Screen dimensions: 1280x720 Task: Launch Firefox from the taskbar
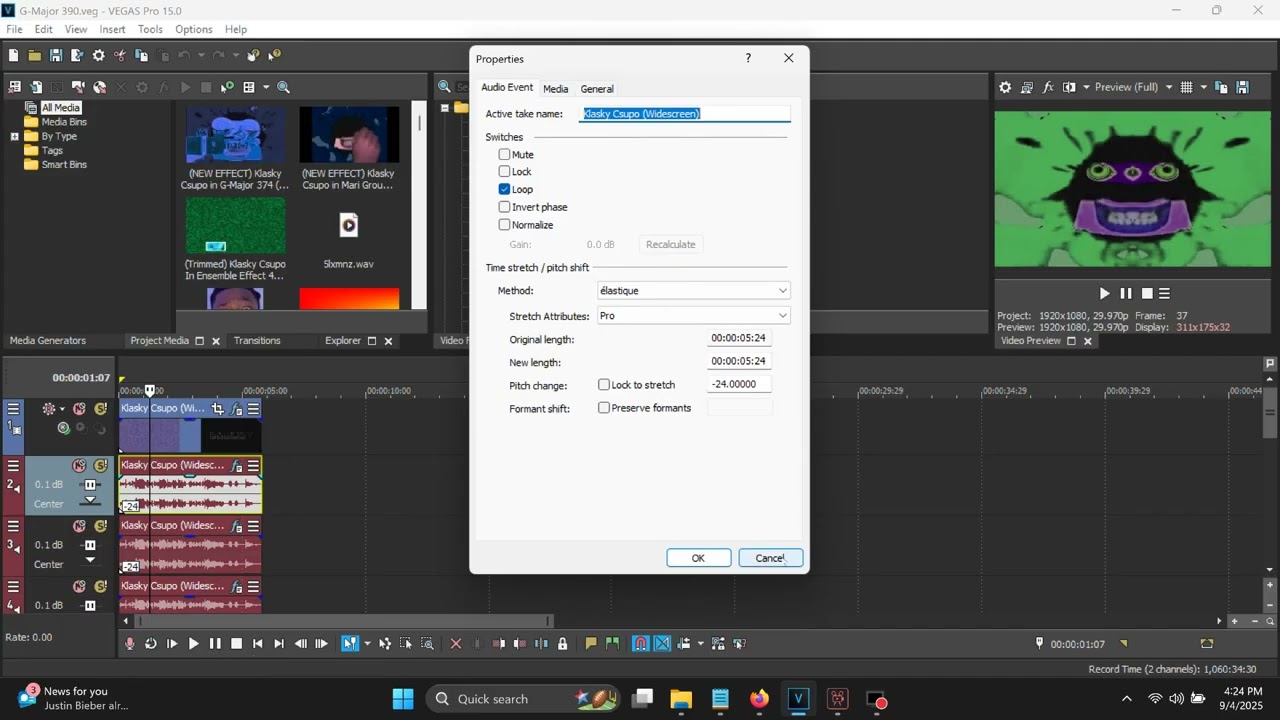tap(759, 699)
